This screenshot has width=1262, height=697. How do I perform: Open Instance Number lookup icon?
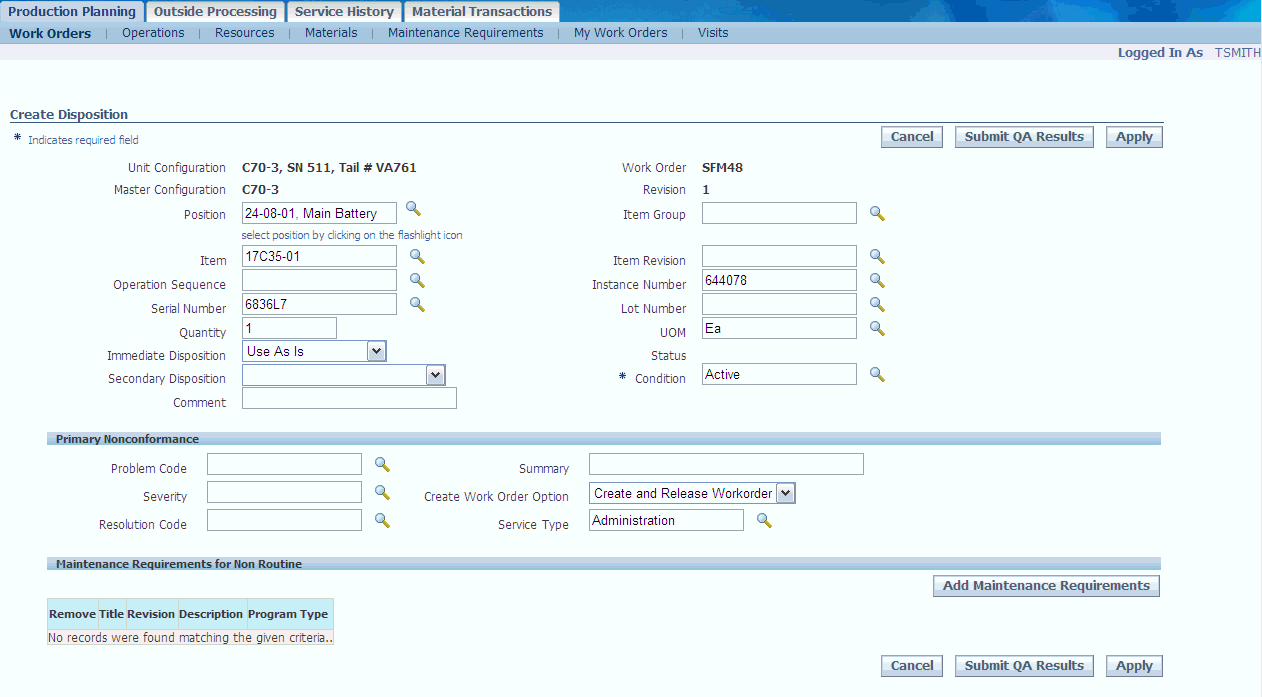pos(877,280)
